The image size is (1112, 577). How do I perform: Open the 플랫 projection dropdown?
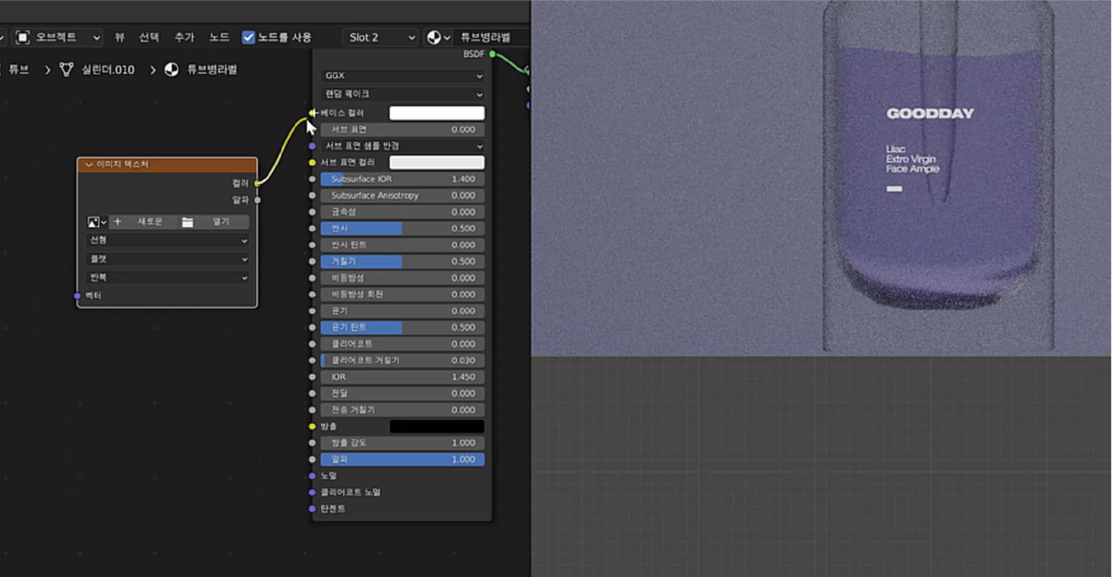pos(167,259)
